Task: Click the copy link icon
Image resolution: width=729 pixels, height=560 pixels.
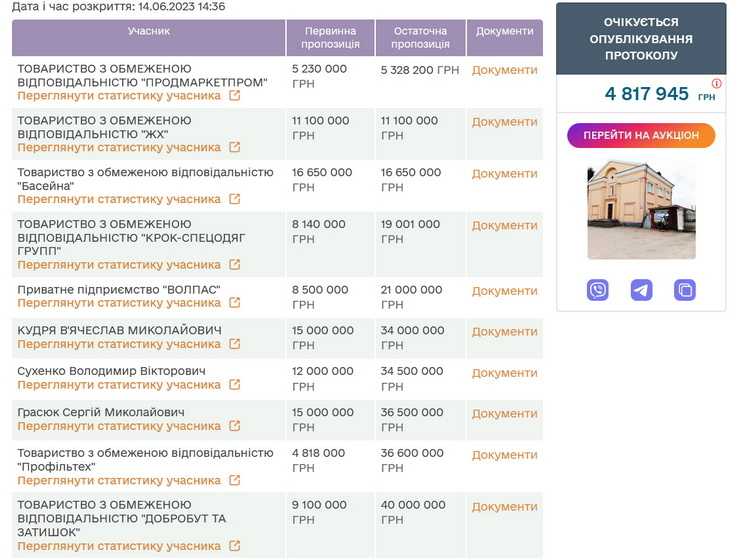Action: click(685, 290)
